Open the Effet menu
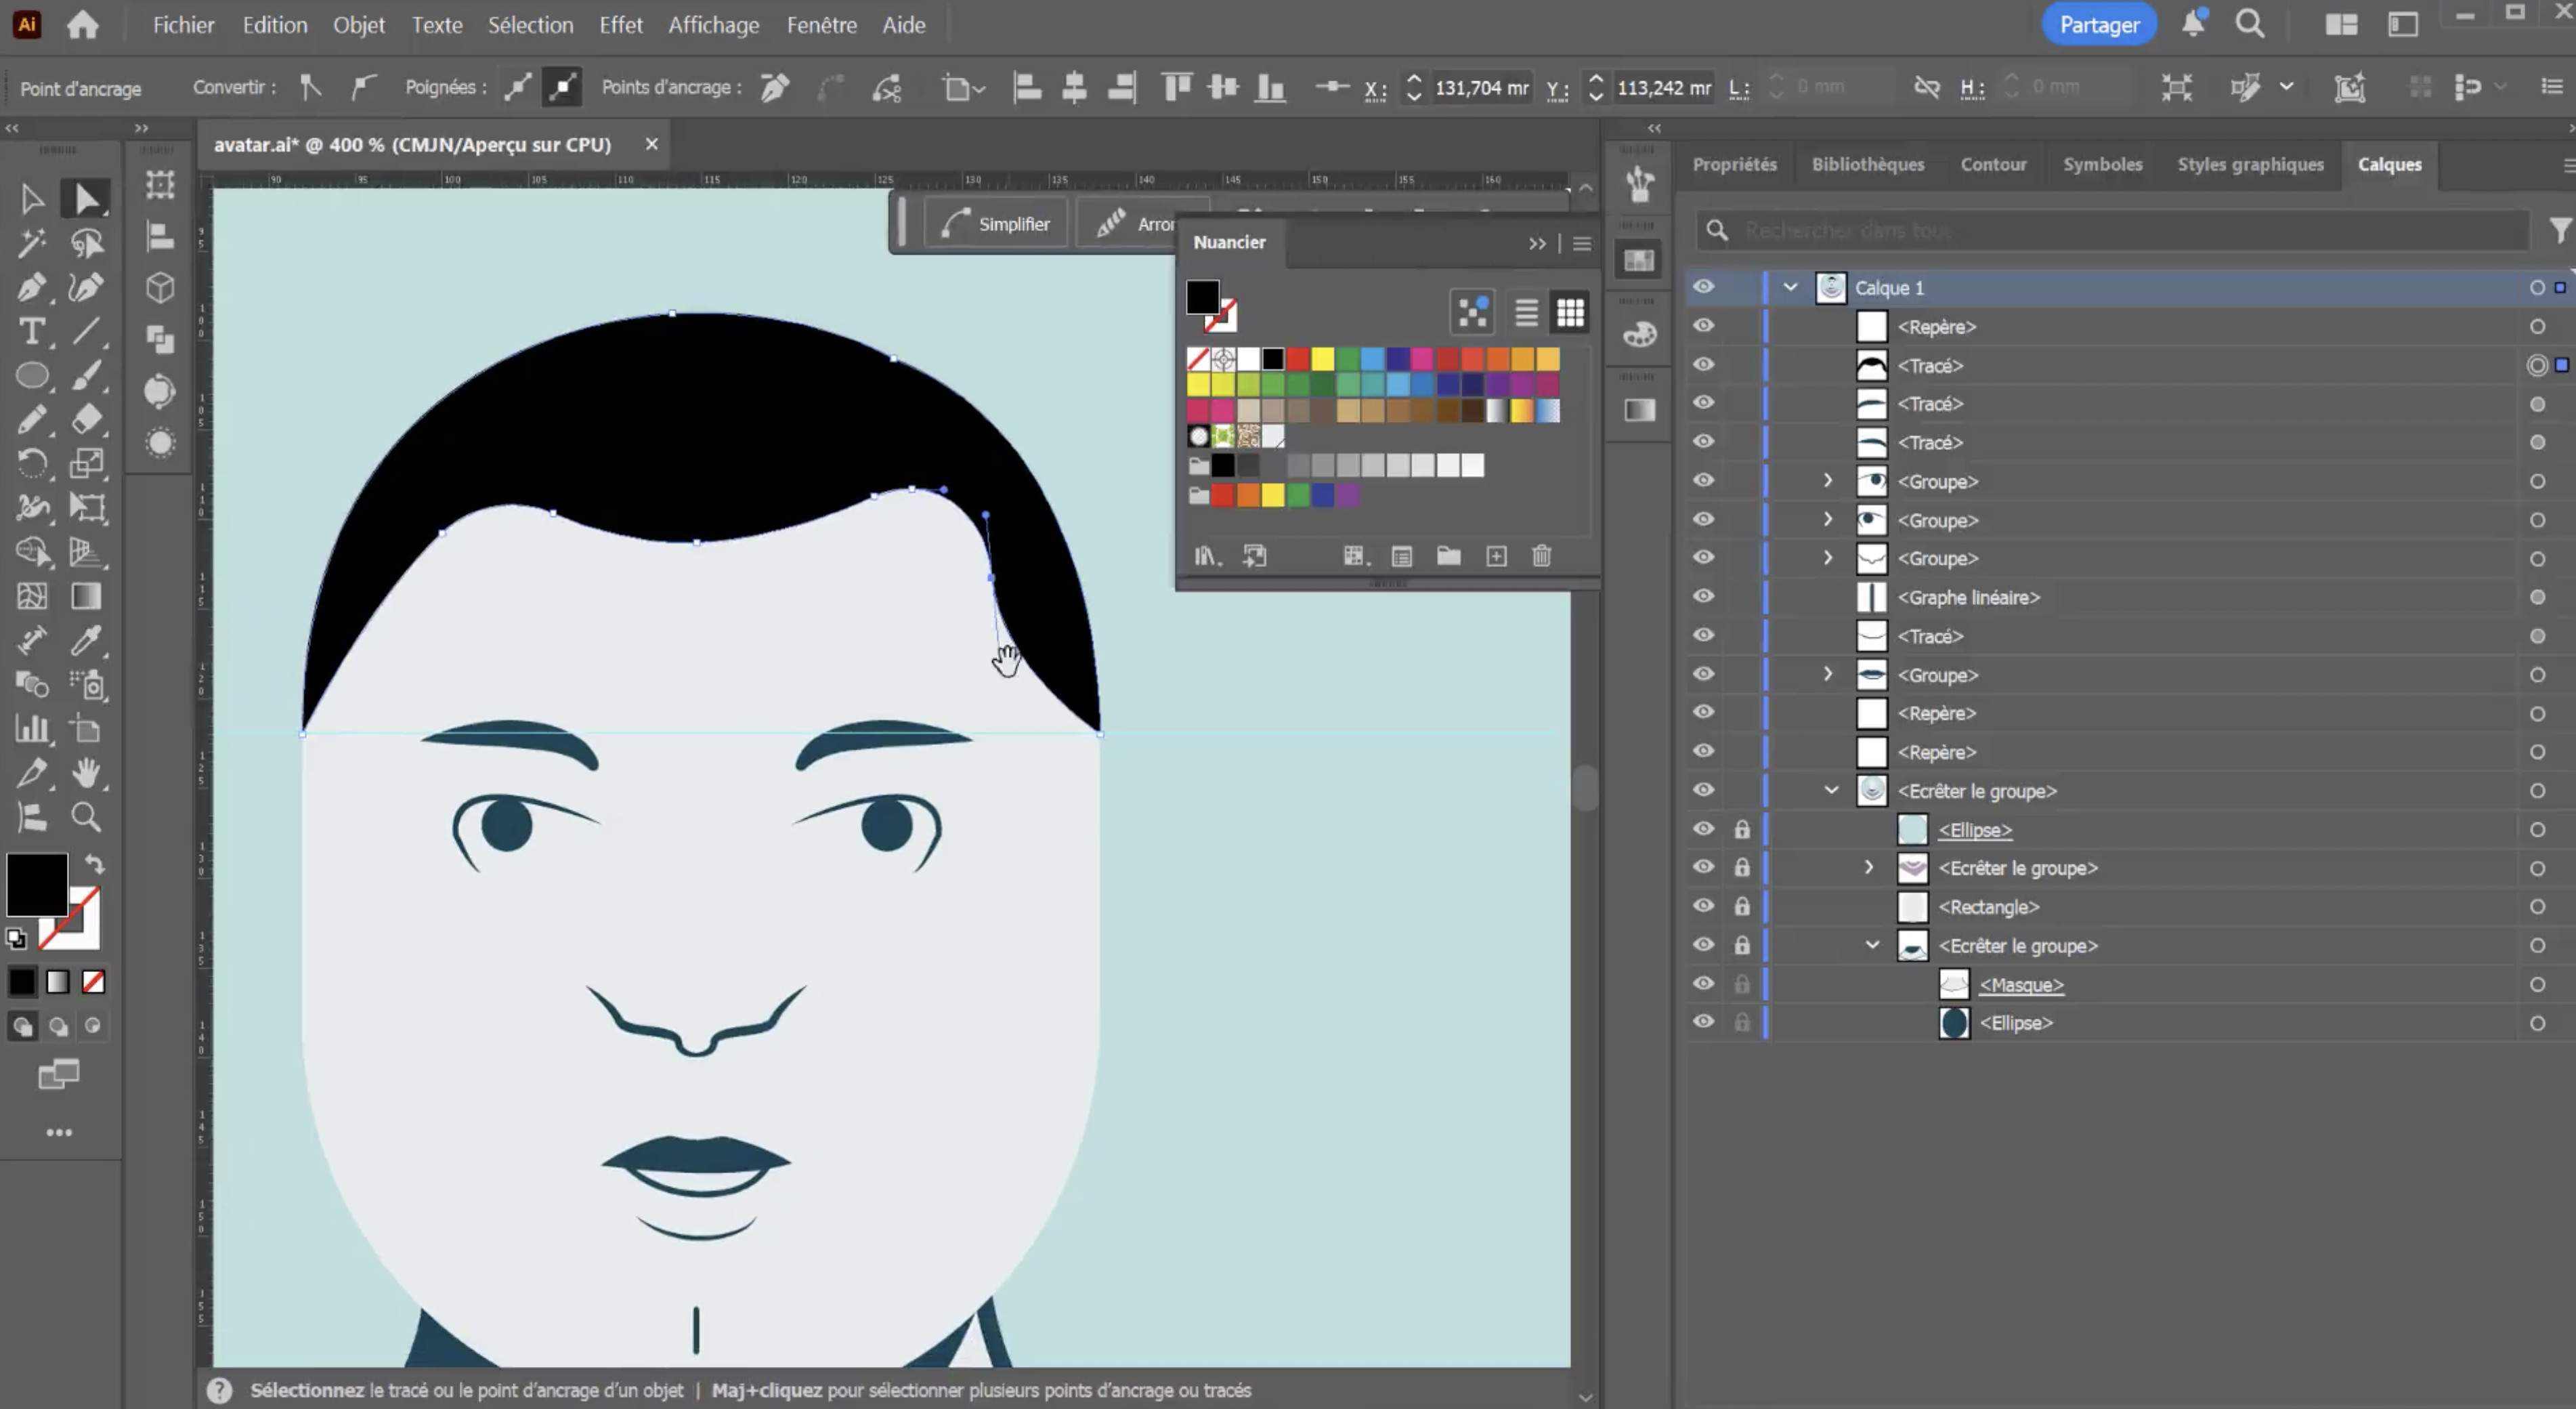 (620, 25)
